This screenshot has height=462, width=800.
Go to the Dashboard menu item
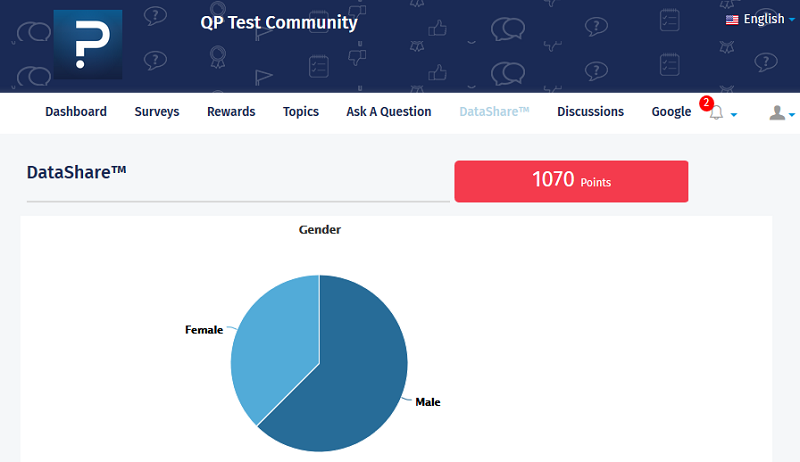76,112
